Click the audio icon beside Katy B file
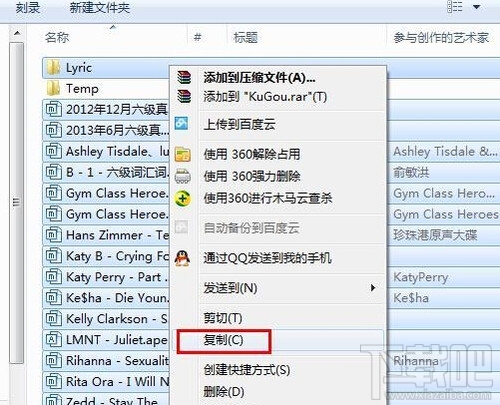 click(54, 256)
